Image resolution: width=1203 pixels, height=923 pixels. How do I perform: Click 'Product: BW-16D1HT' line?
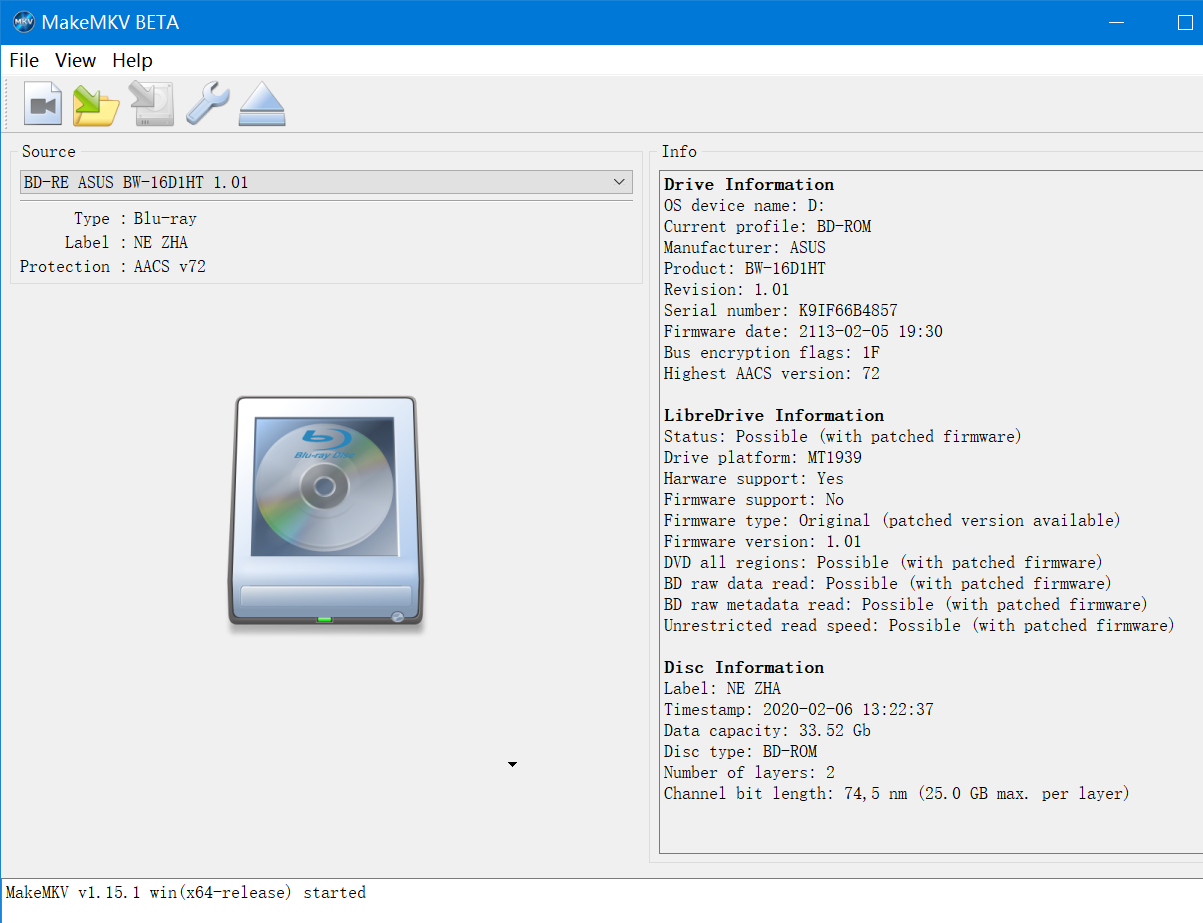[x=745, y=268]
